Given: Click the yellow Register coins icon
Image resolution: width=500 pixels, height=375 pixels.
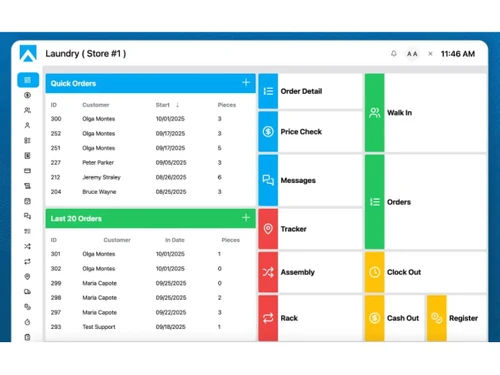Looking at the screenshot, I should tap(437, 318).
